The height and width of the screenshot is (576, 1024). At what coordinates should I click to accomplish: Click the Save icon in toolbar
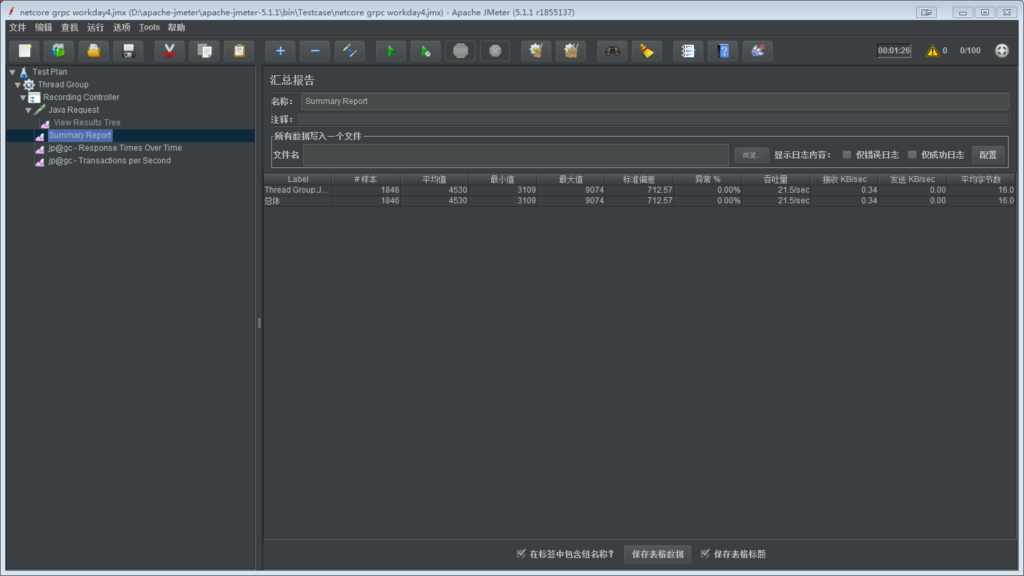click(x=128, y=51)
